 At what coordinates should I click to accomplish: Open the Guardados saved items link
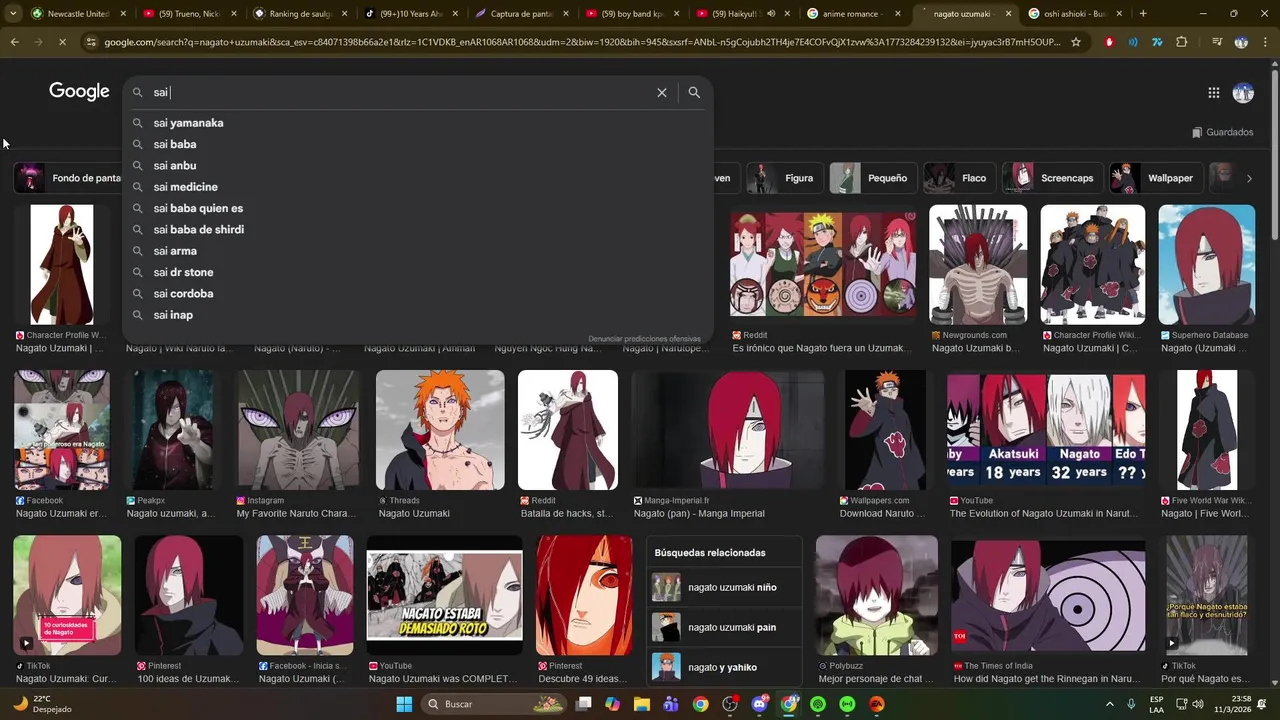click(x=1222, y=132)
